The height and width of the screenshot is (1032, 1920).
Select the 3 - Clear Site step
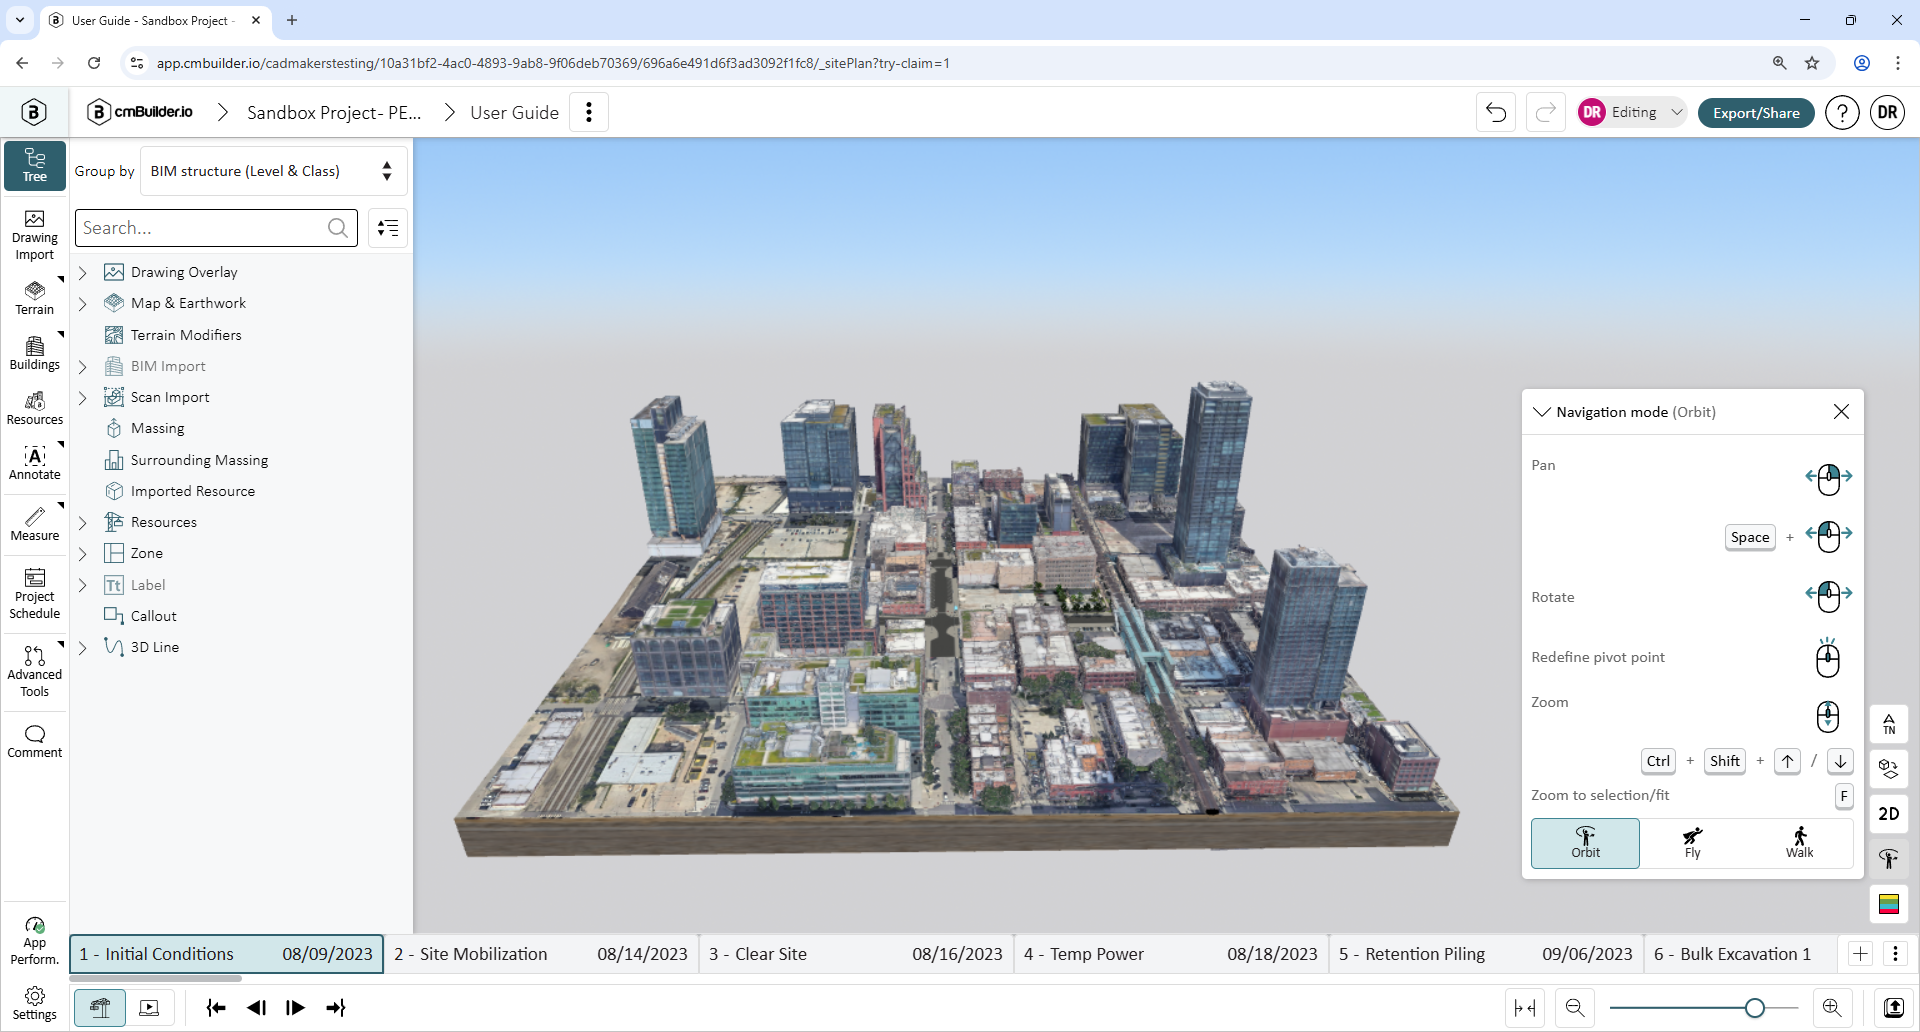(856, 954)
